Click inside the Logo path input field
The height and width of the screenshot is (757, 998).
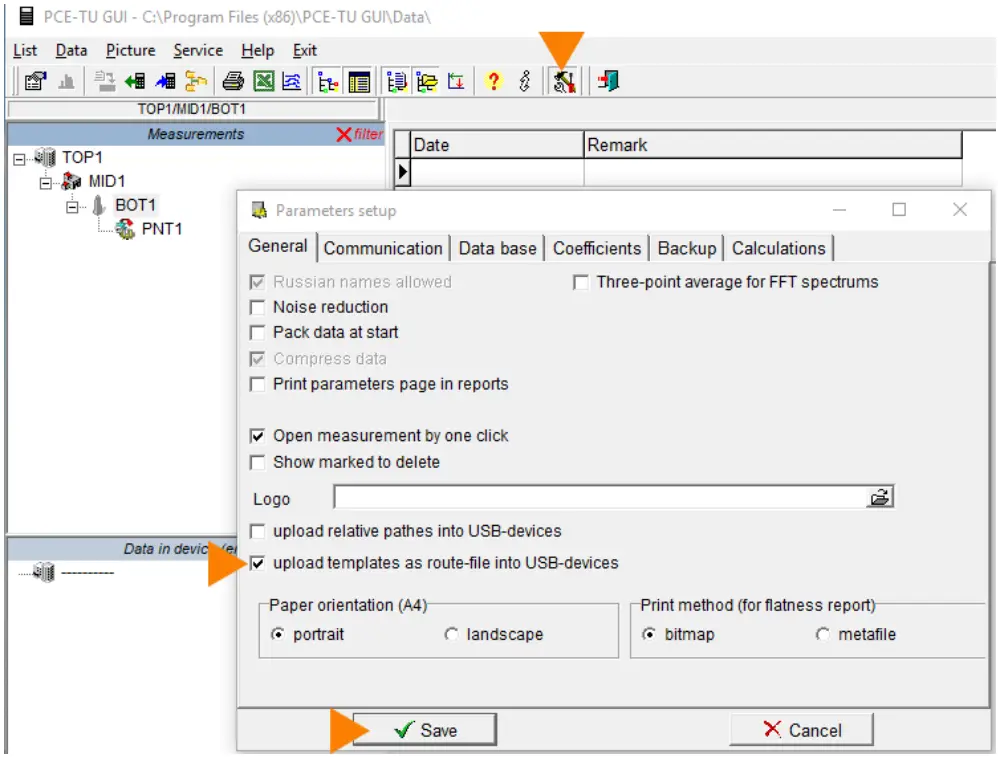[x=600, y=497]
